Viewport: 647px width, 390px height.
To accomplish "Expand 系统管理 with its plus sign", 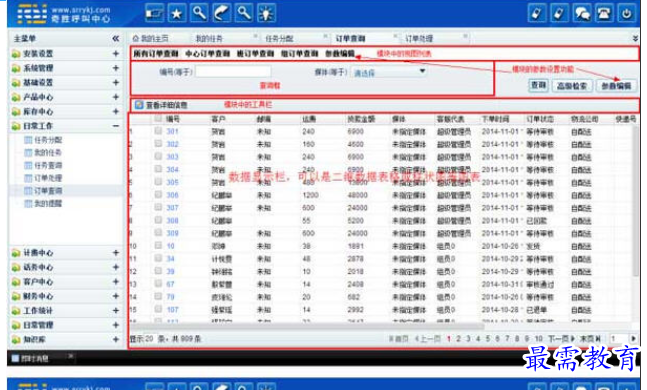I will (x=116, y=68).
